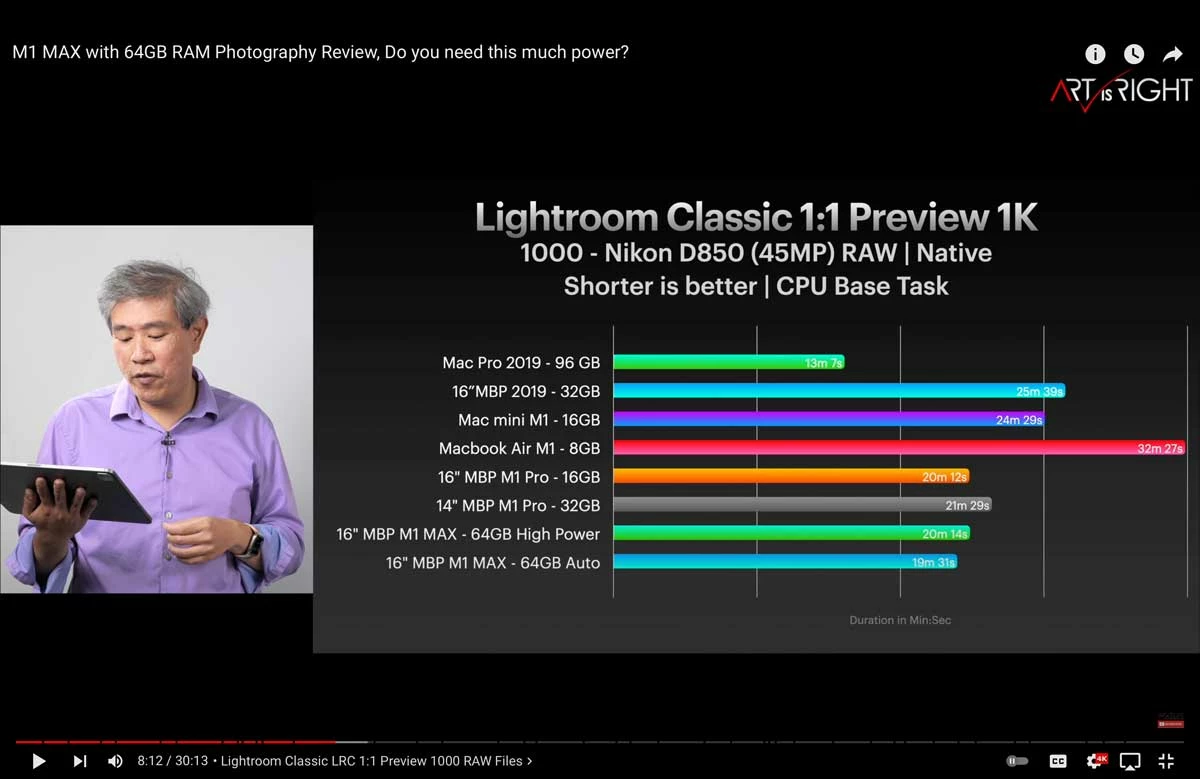The width and height of the screenshot is (1200, 779).
Task: Open the chapter list 'Lightroom Classic LRC 1:1 Preview 1000 RAW Files'
Action: (376, 761)
